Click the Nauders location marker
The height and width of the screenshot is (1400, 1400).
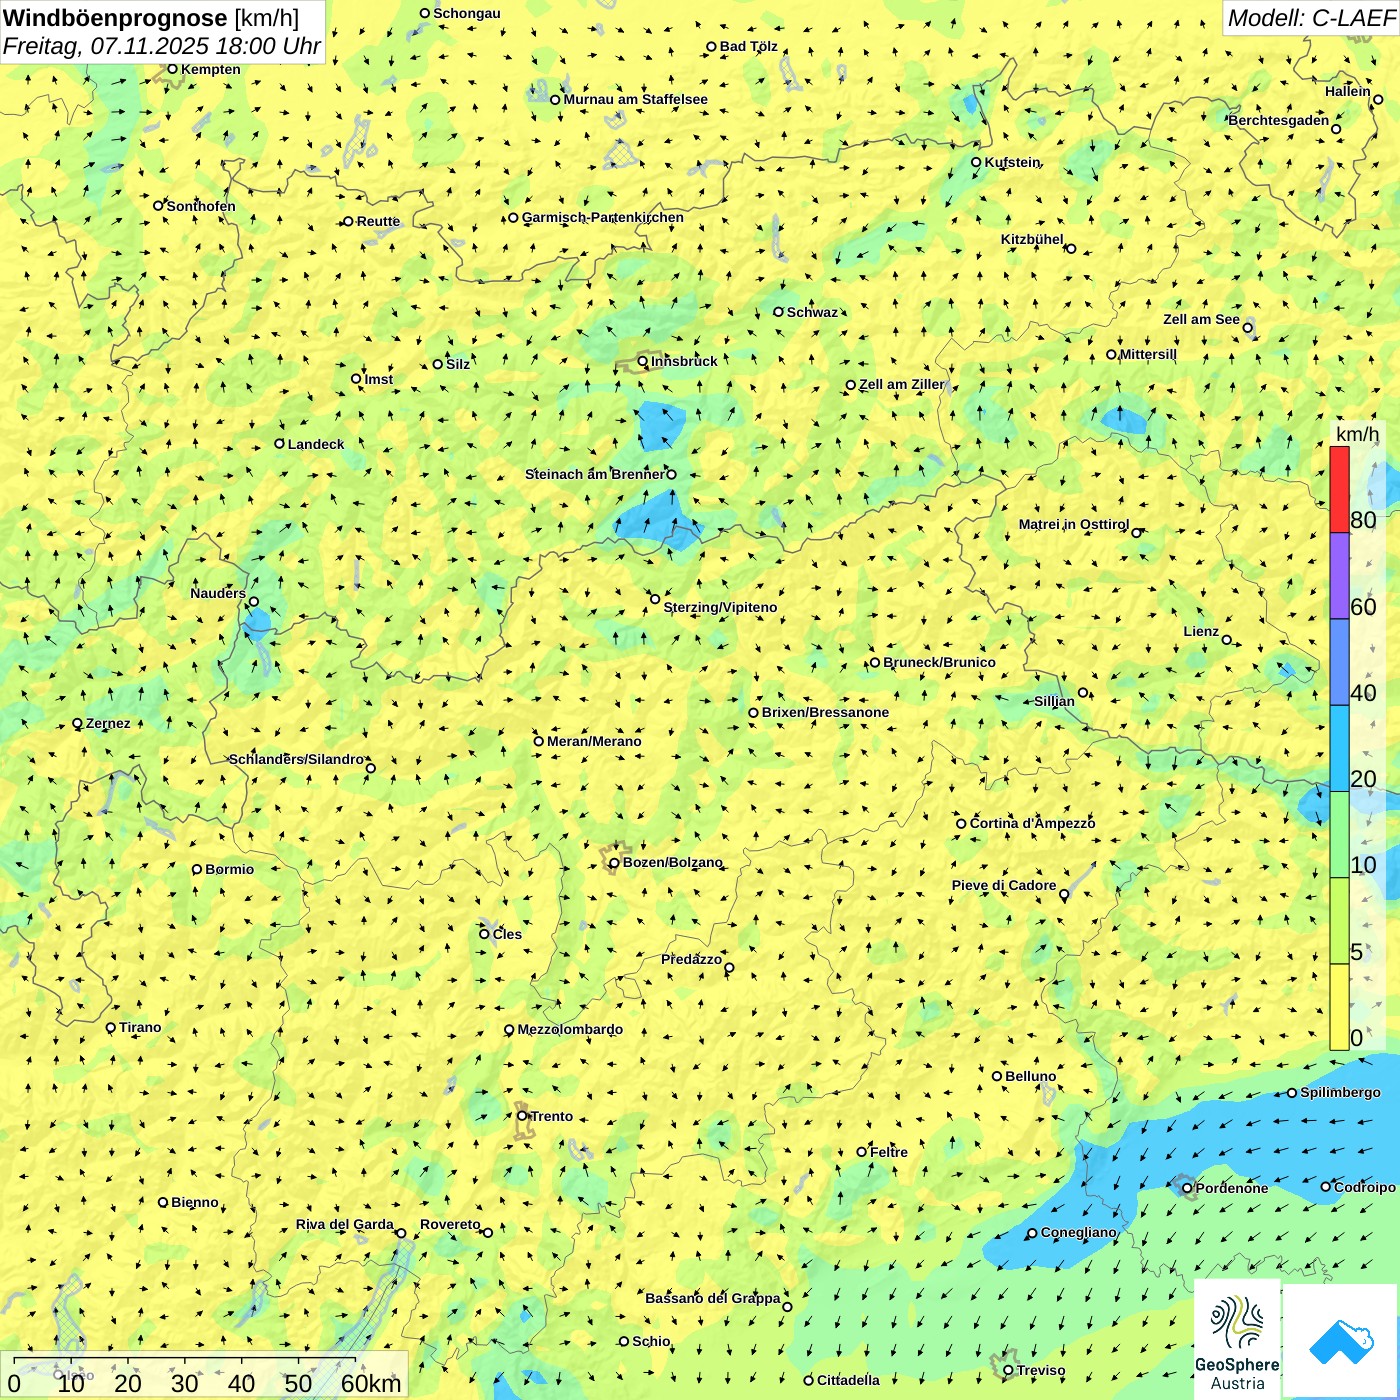[x=254, y=602]
